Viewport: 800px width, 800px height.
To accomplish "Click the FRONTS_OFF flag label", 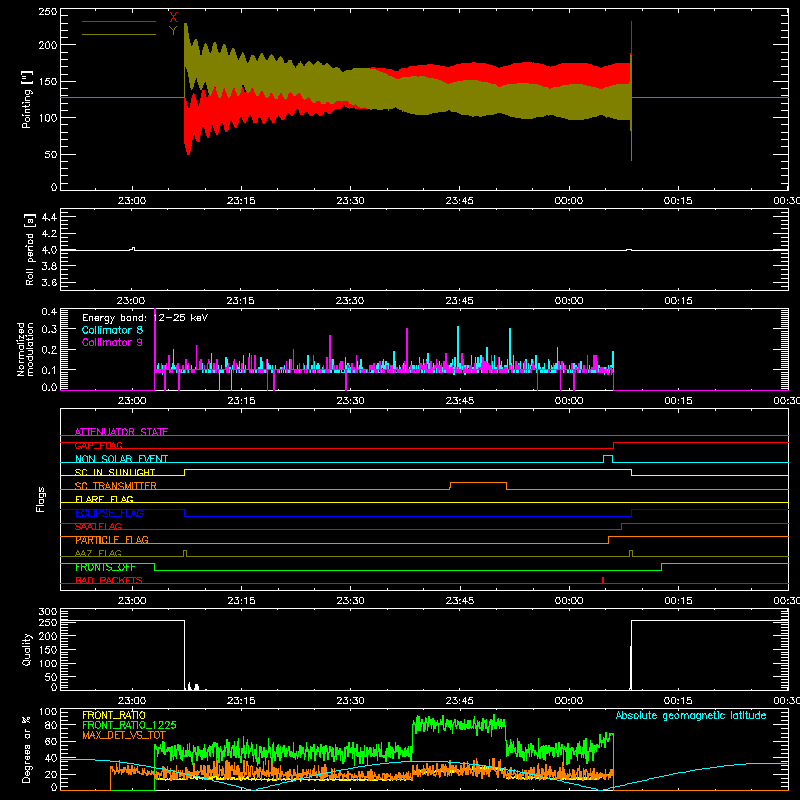I will point(105,567).
